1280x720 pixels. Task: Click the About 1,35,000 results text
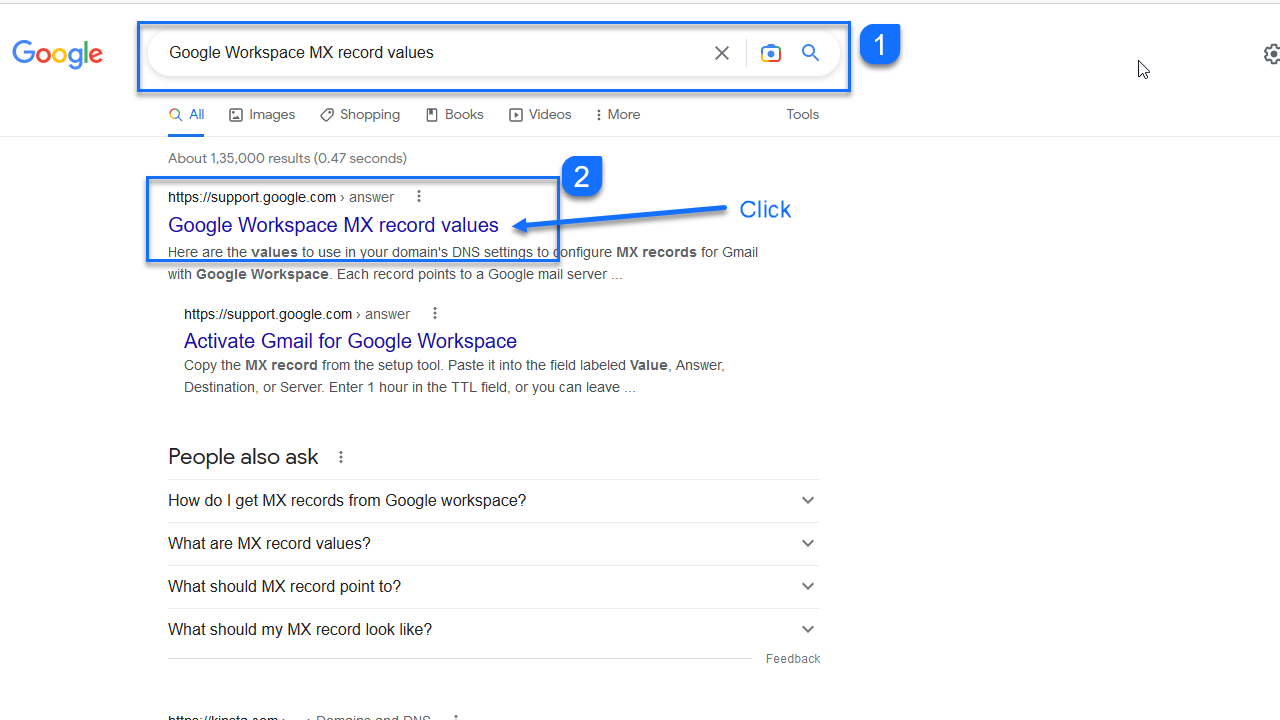pos(287,158)
